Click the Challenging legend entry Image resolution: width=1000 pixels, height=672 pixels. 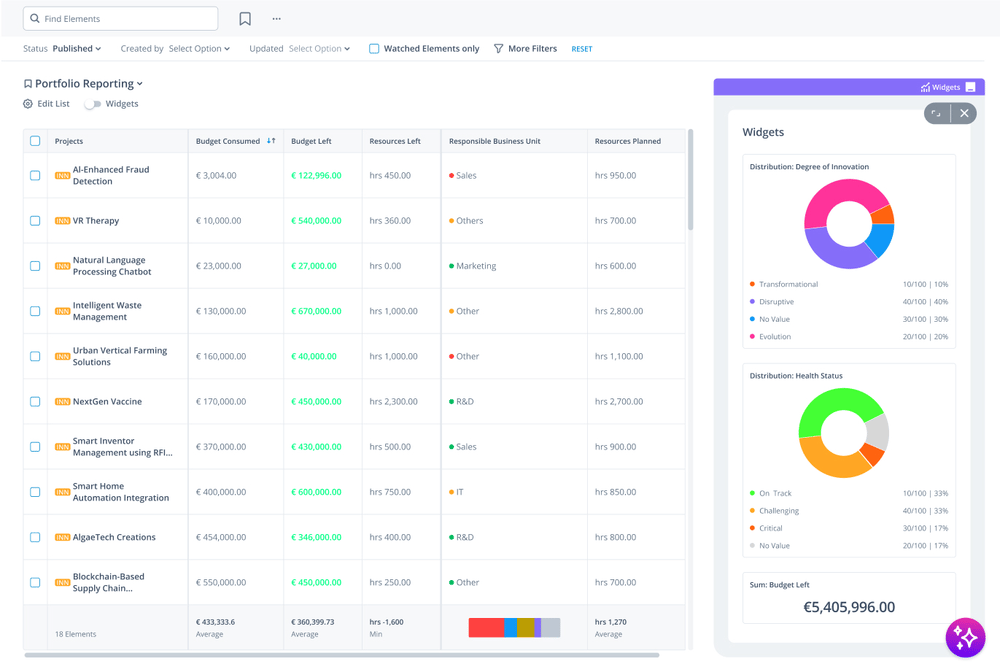coord(849,511)
